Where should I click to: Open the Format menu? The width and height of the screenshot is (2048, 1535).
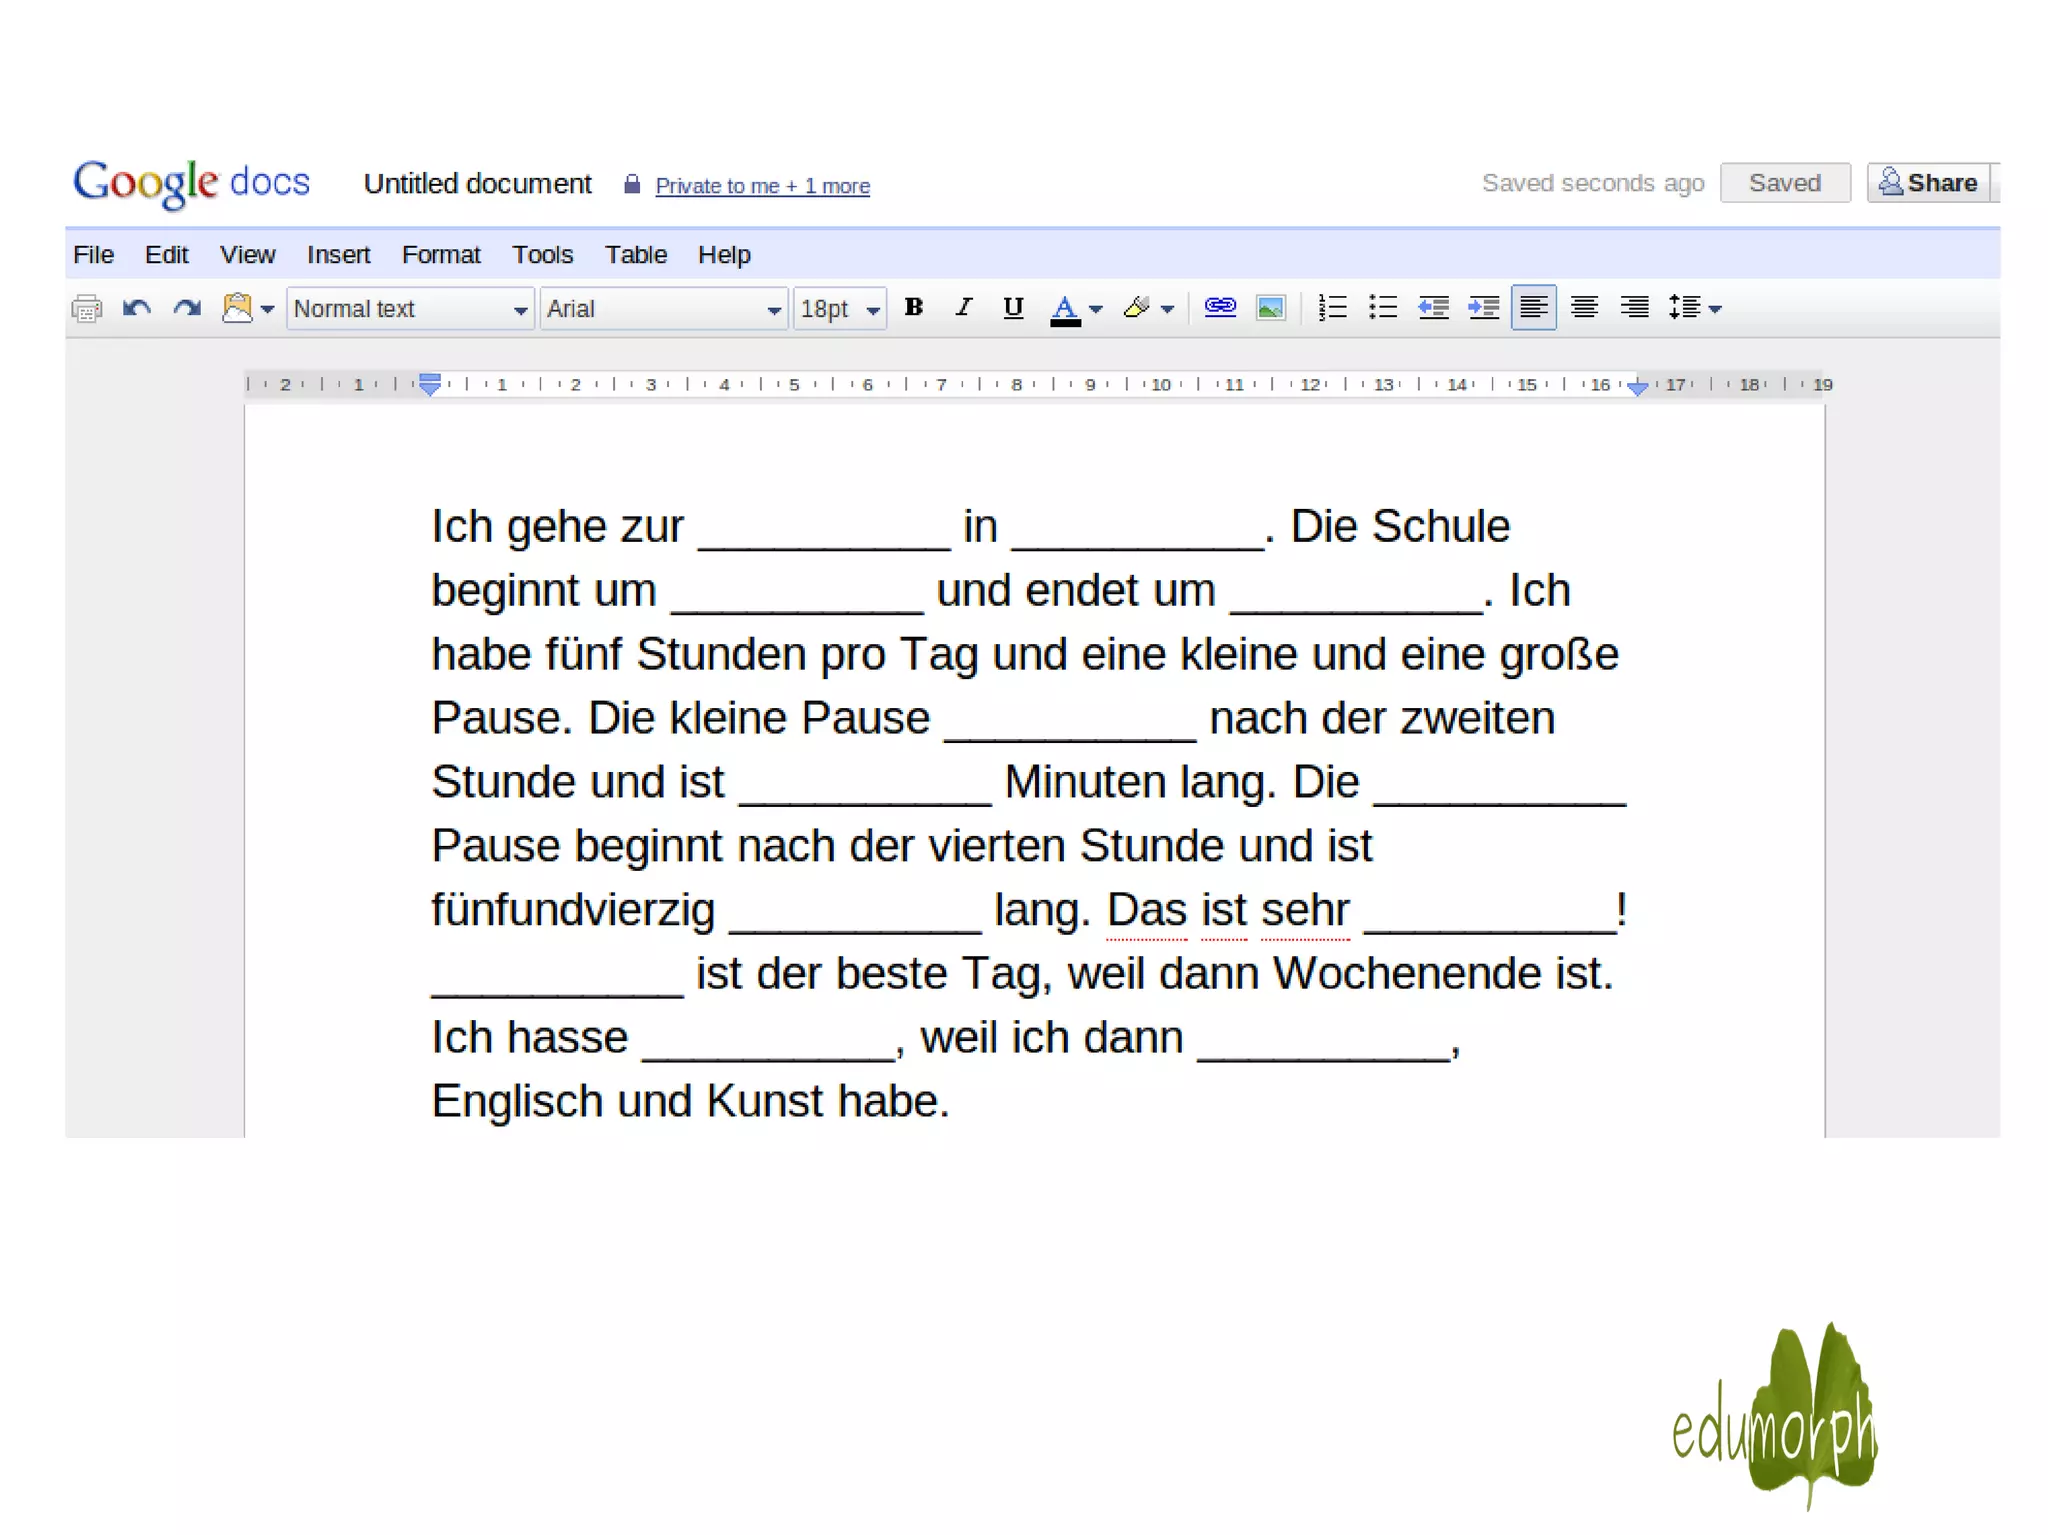(441, 255)
